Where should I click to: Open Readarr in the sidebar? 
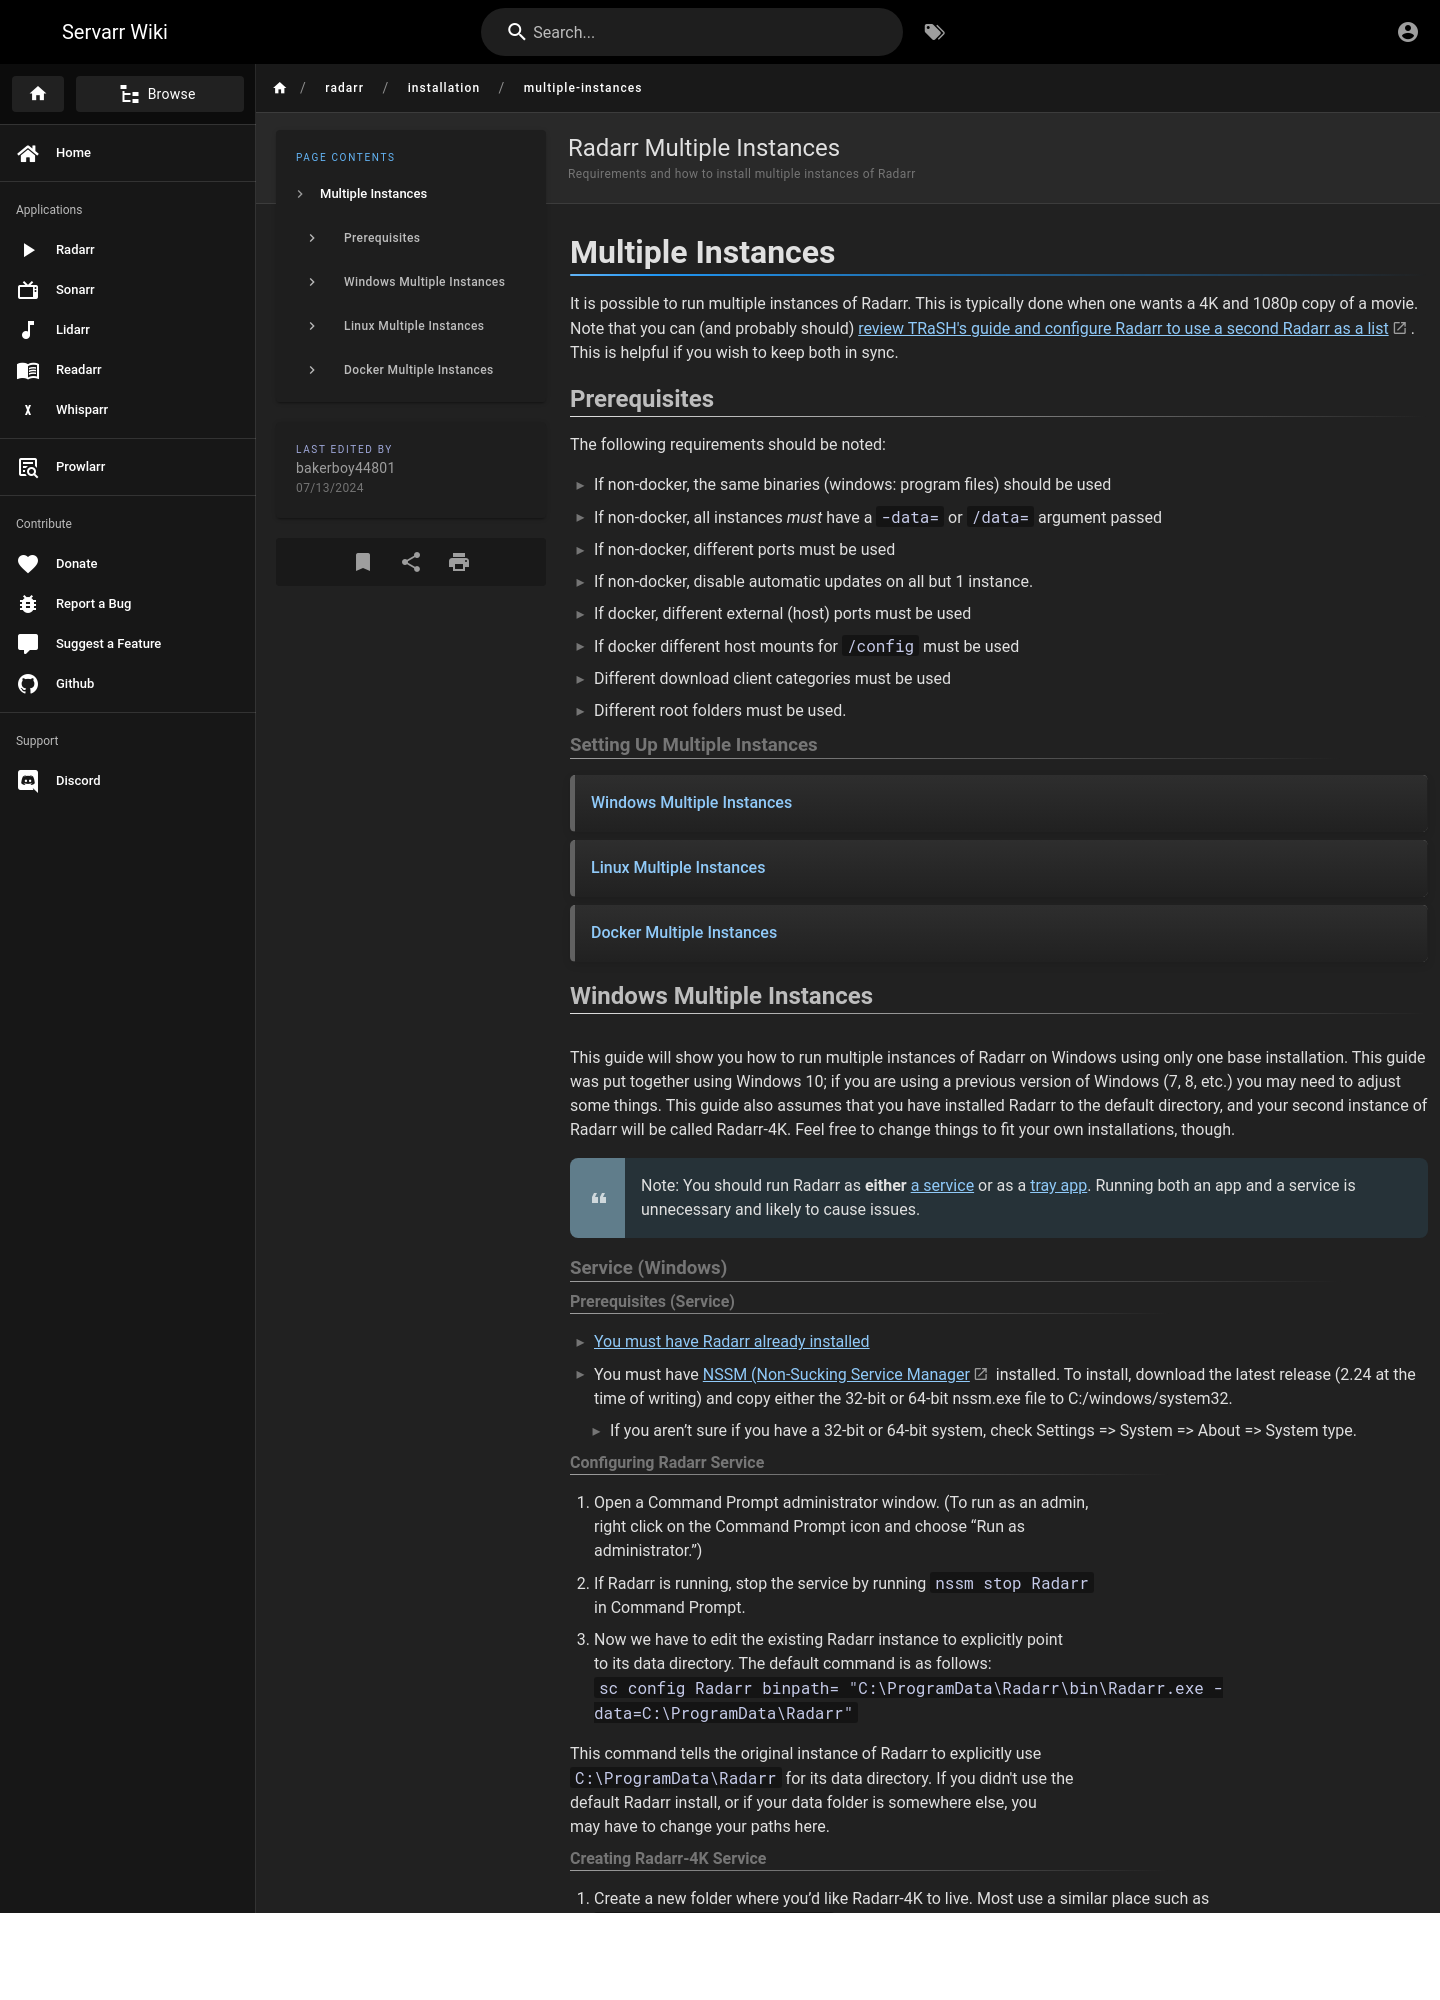tap(127, 370)
